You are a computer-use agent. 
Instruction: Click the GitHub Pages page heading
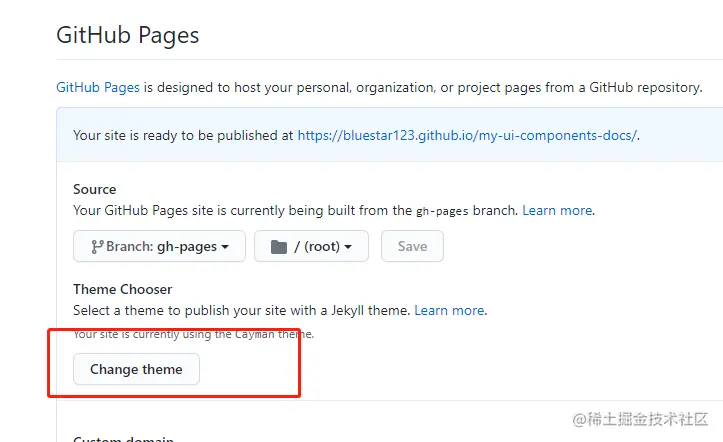click(128, 35)
